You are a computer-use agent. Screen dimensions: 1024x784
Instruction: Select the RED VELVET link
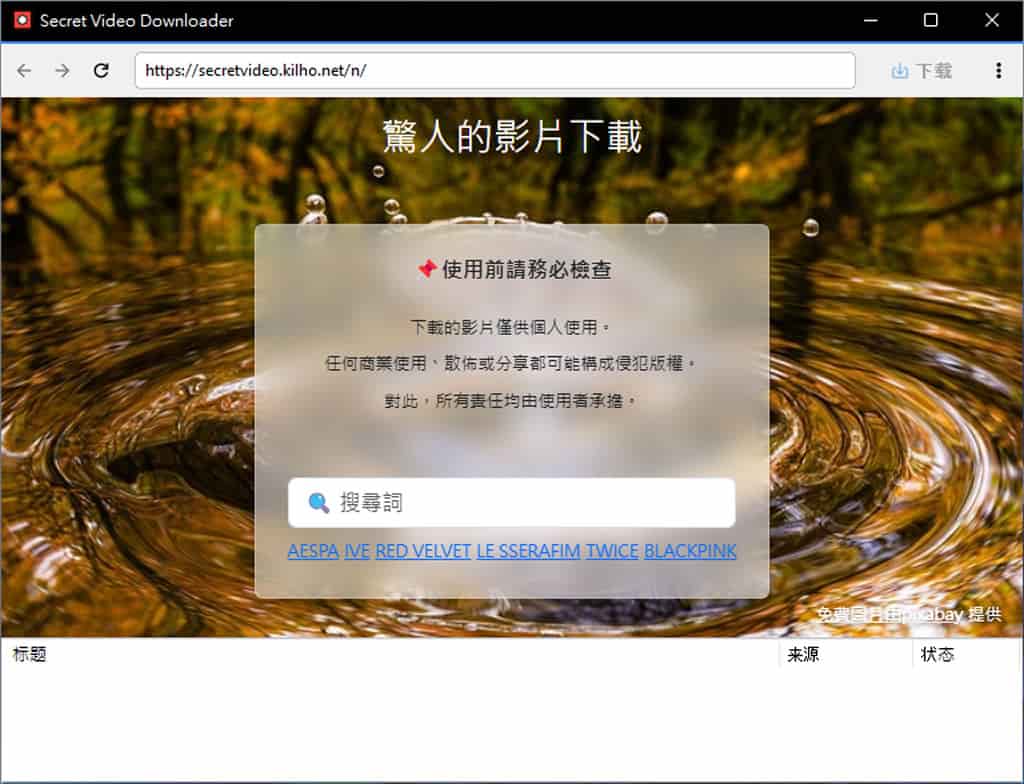pos(423,551)
